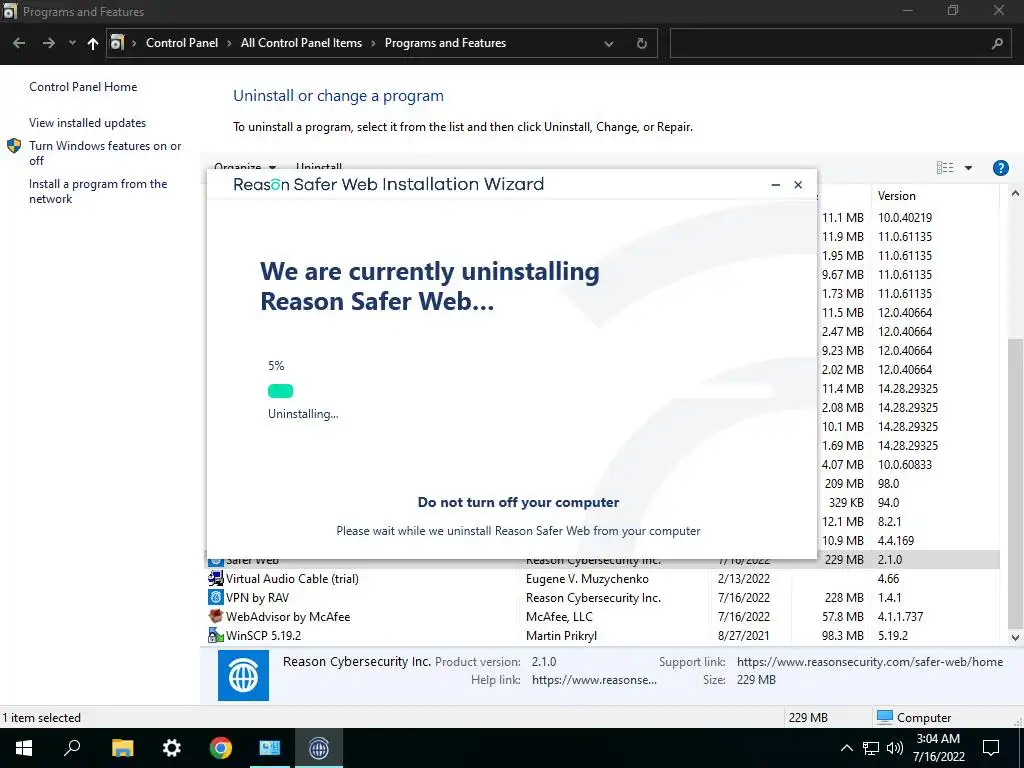Select Programs and Features breadcrumb

pos(445,43)
